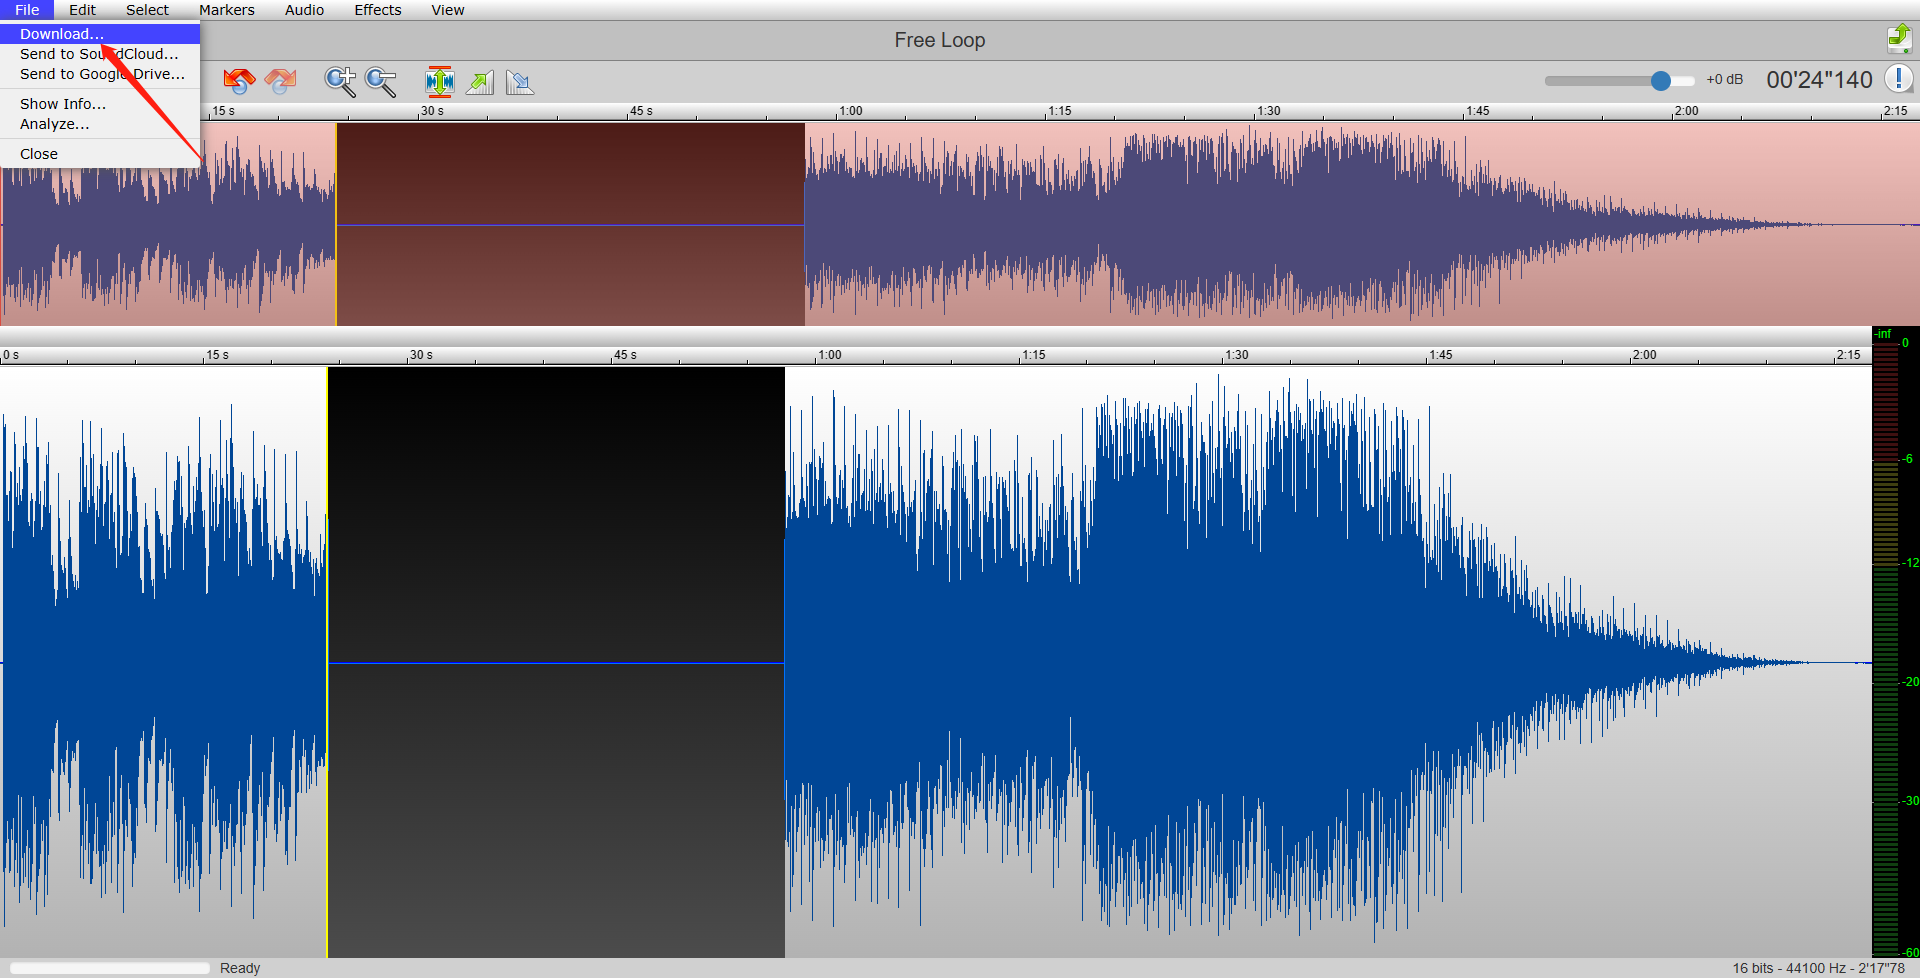
Task: Zoom in with the magnifier plus icon
Action: coord(340,81)
